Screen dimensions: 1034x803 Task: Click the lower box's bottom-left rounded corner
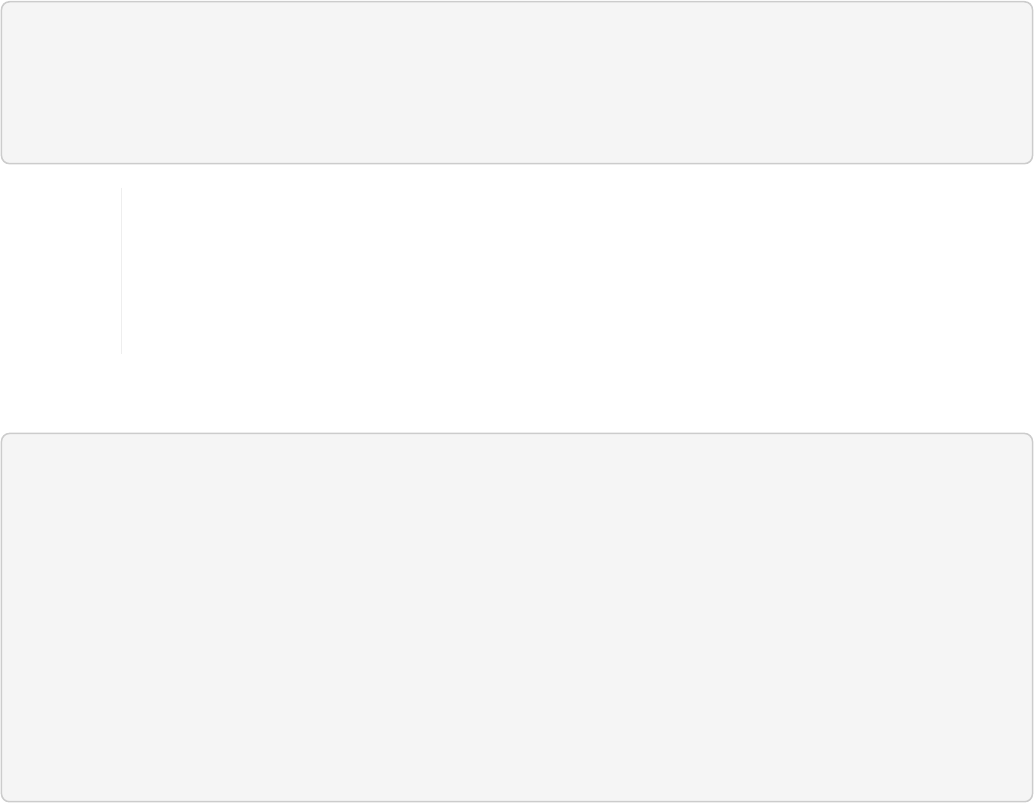coord(5,798)
